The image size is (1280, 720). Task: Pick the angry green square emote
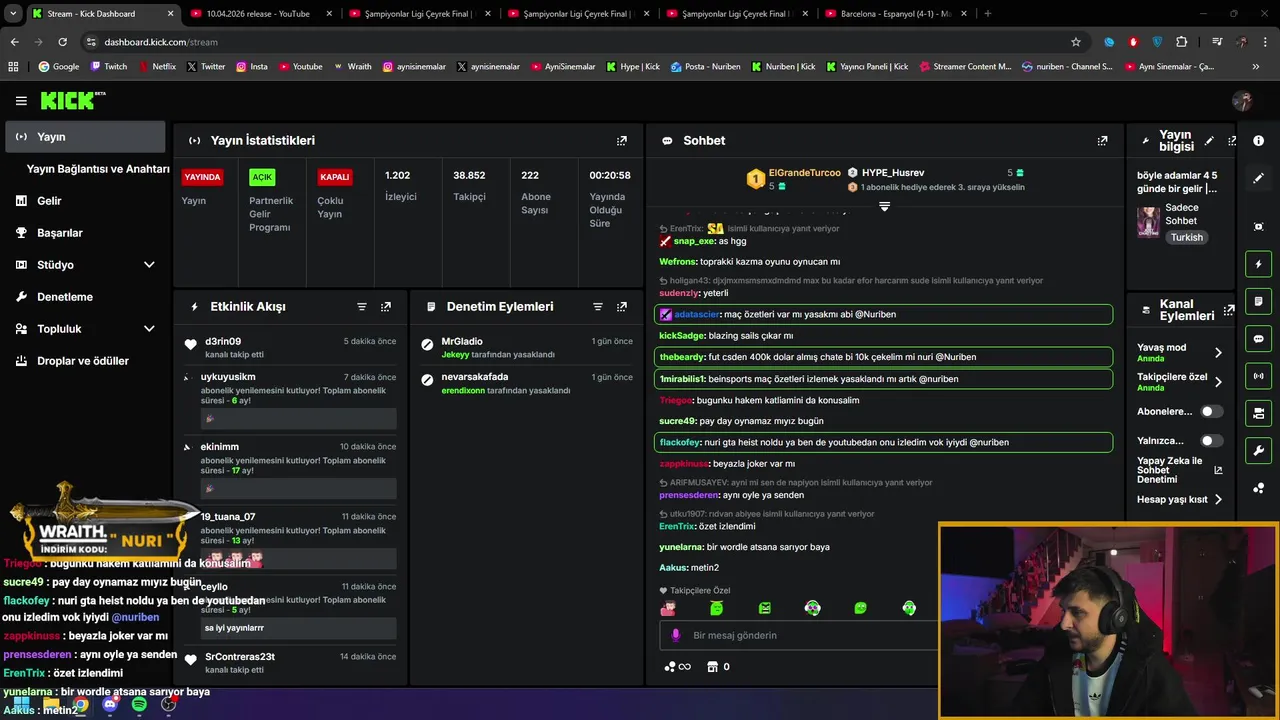pos(764,608)
